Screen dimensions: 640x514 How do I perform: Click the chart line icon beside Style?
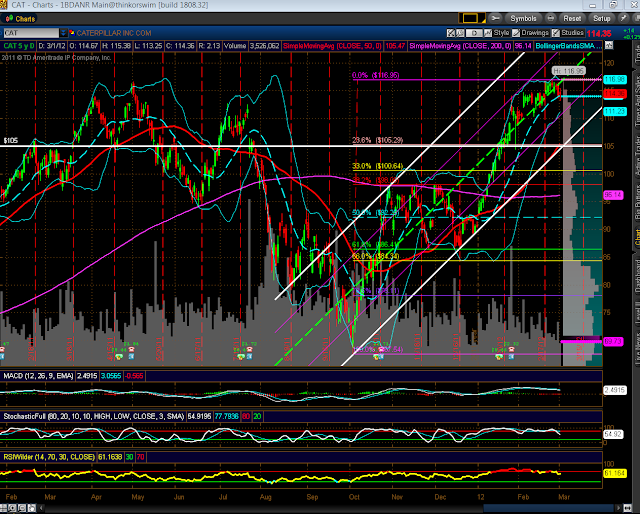[x=488, y=33]
